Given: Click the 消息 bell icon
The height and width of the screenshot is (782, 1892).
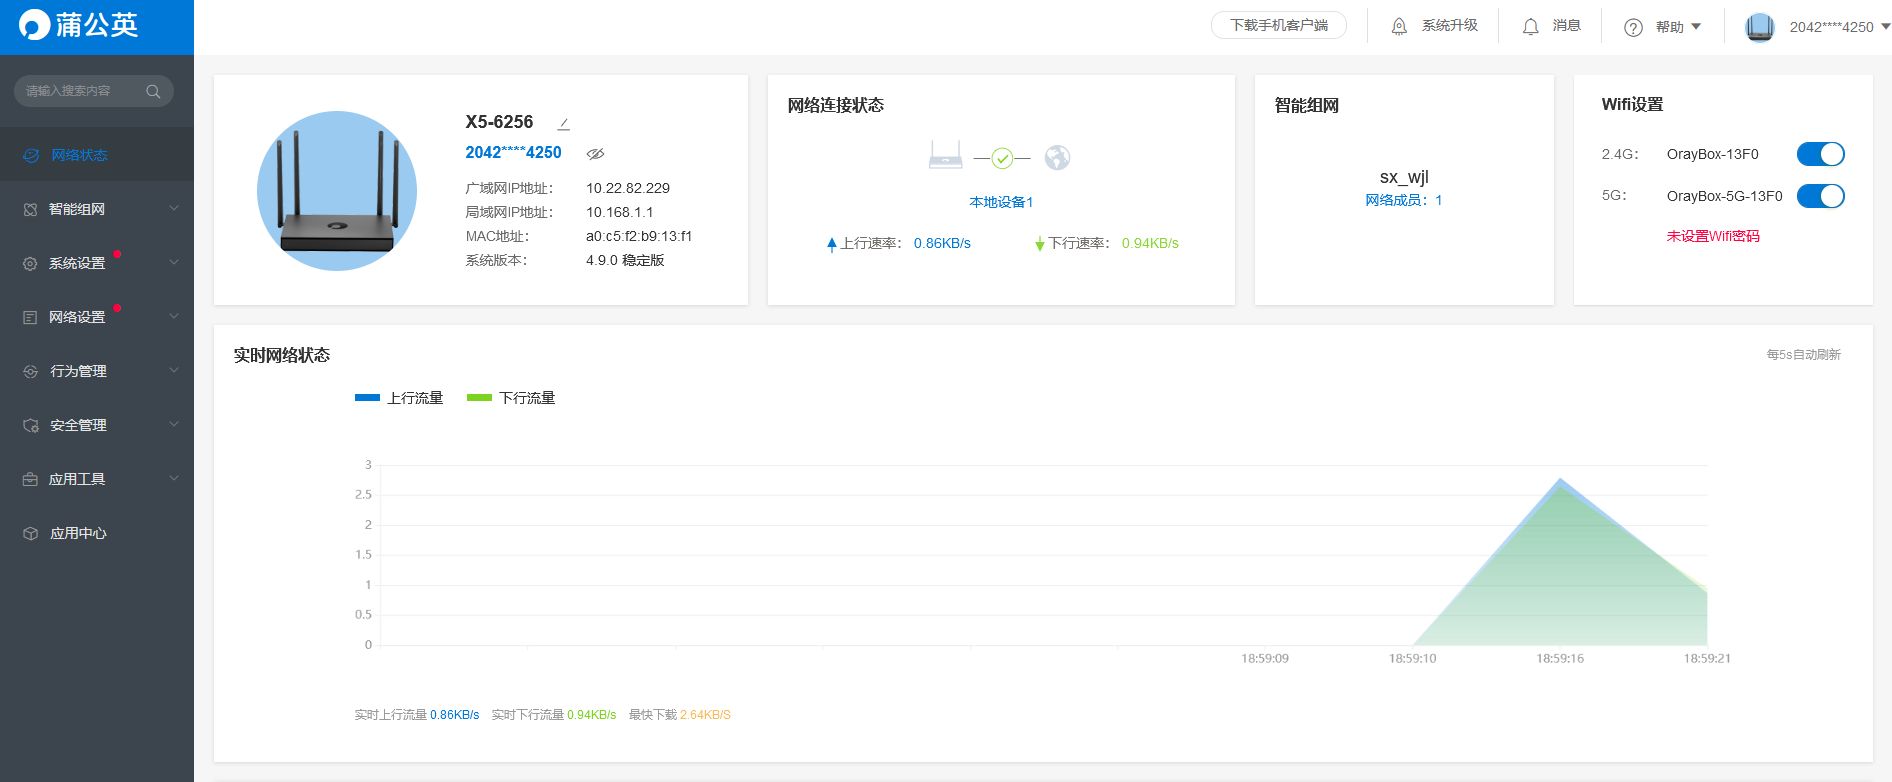Looking at the screenshot, I should [1531, 27].
